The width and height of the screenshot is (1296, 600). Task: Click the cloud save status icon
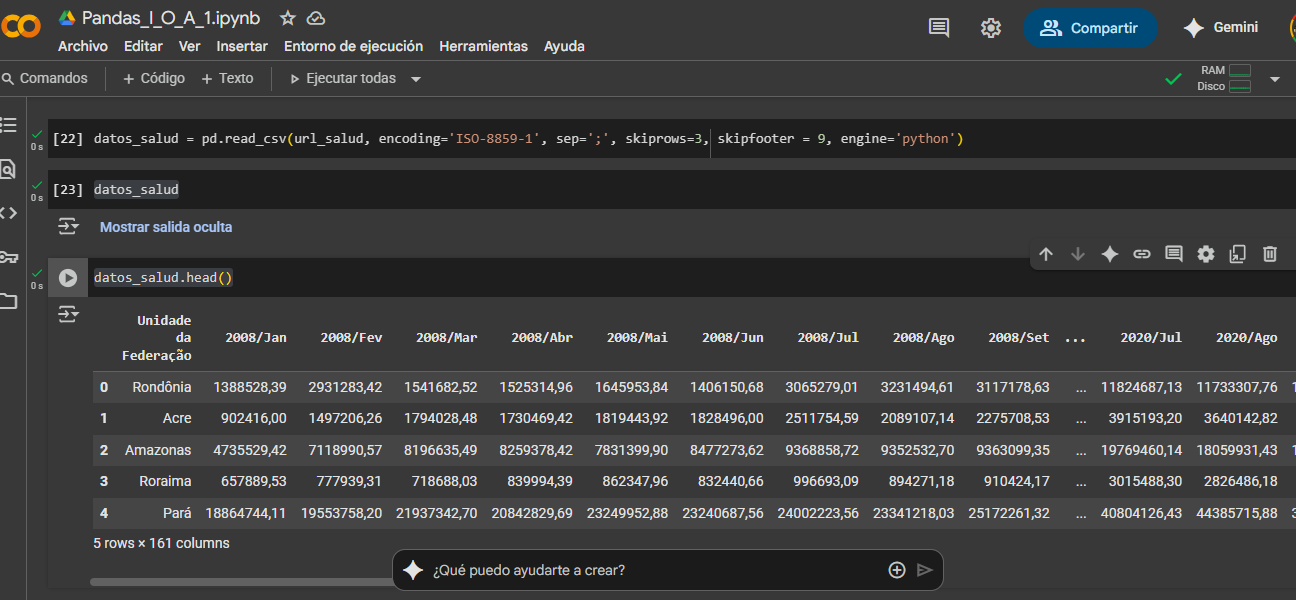pos(316,18)
